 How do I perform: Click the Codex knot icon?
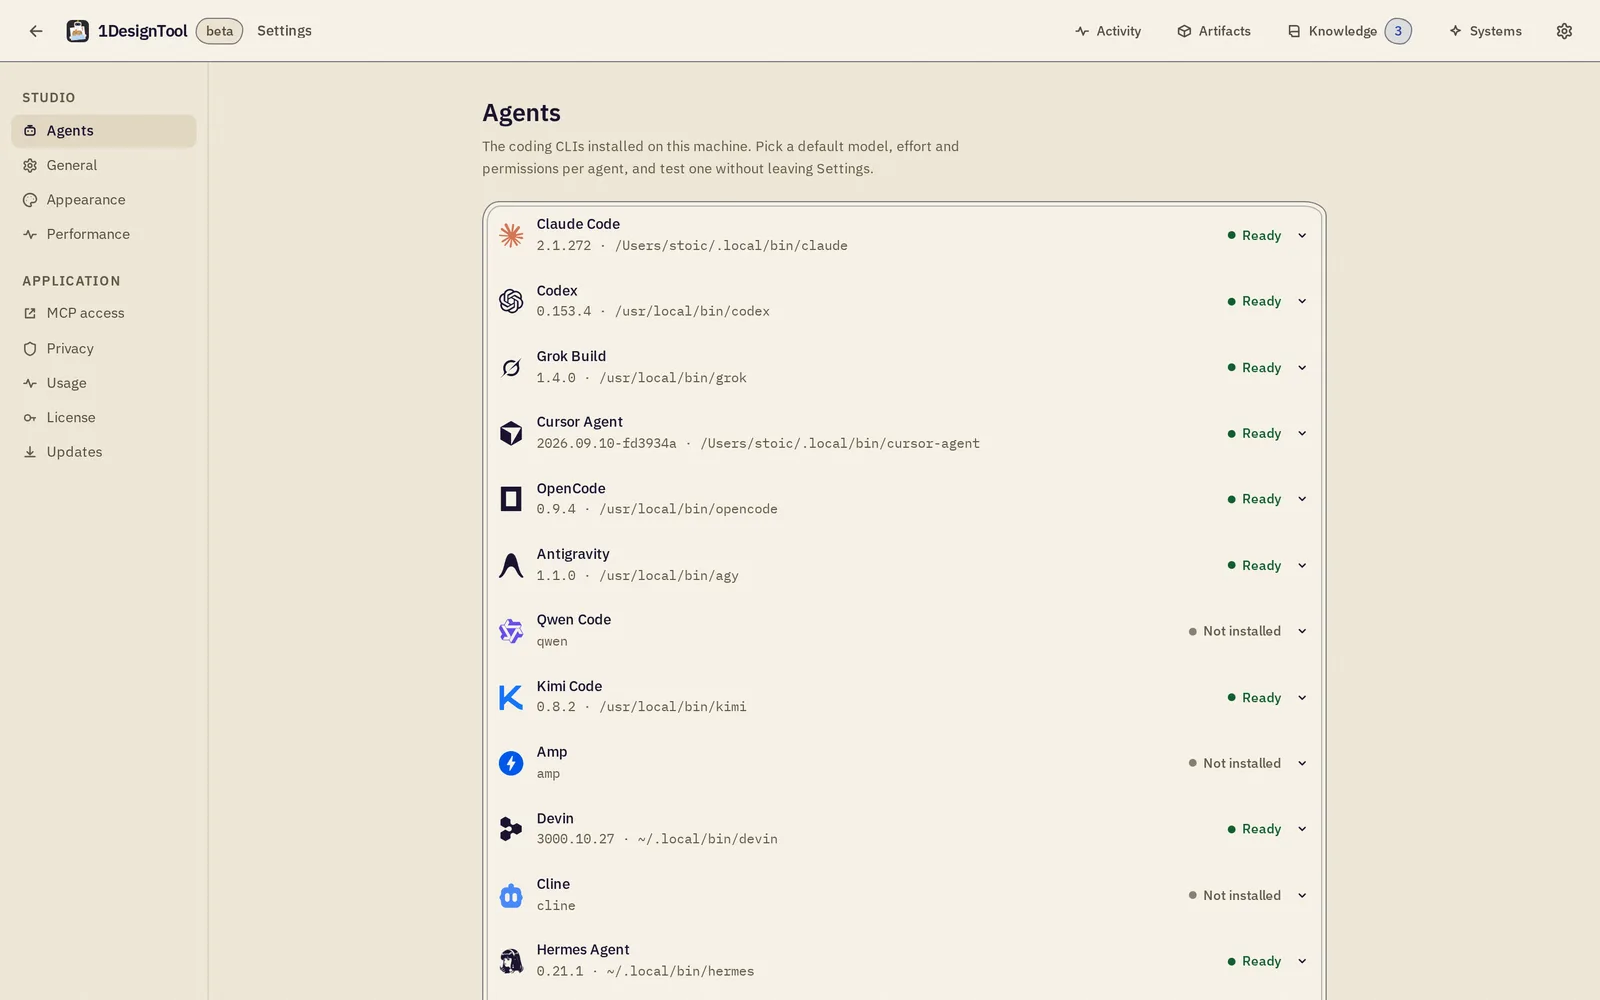(x=511, y=301)
